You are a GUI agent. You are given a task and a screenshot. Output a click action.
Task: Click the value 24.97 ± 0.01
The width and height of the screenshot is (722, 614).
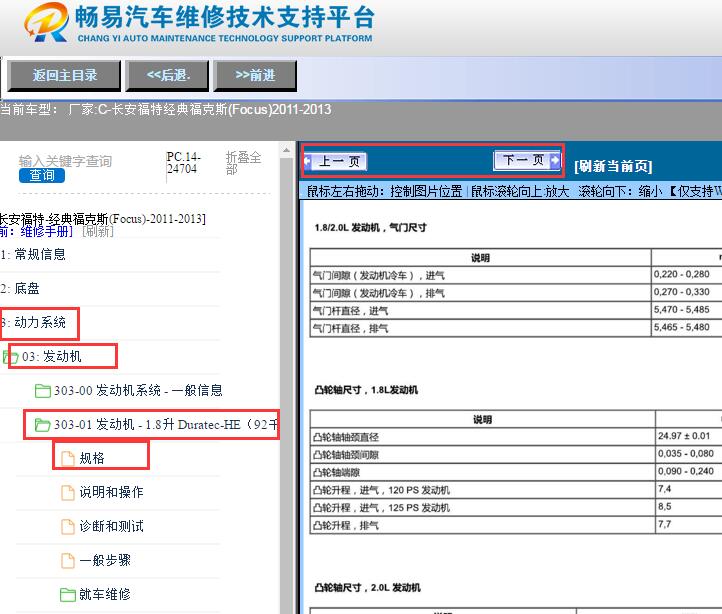point(684,436)
